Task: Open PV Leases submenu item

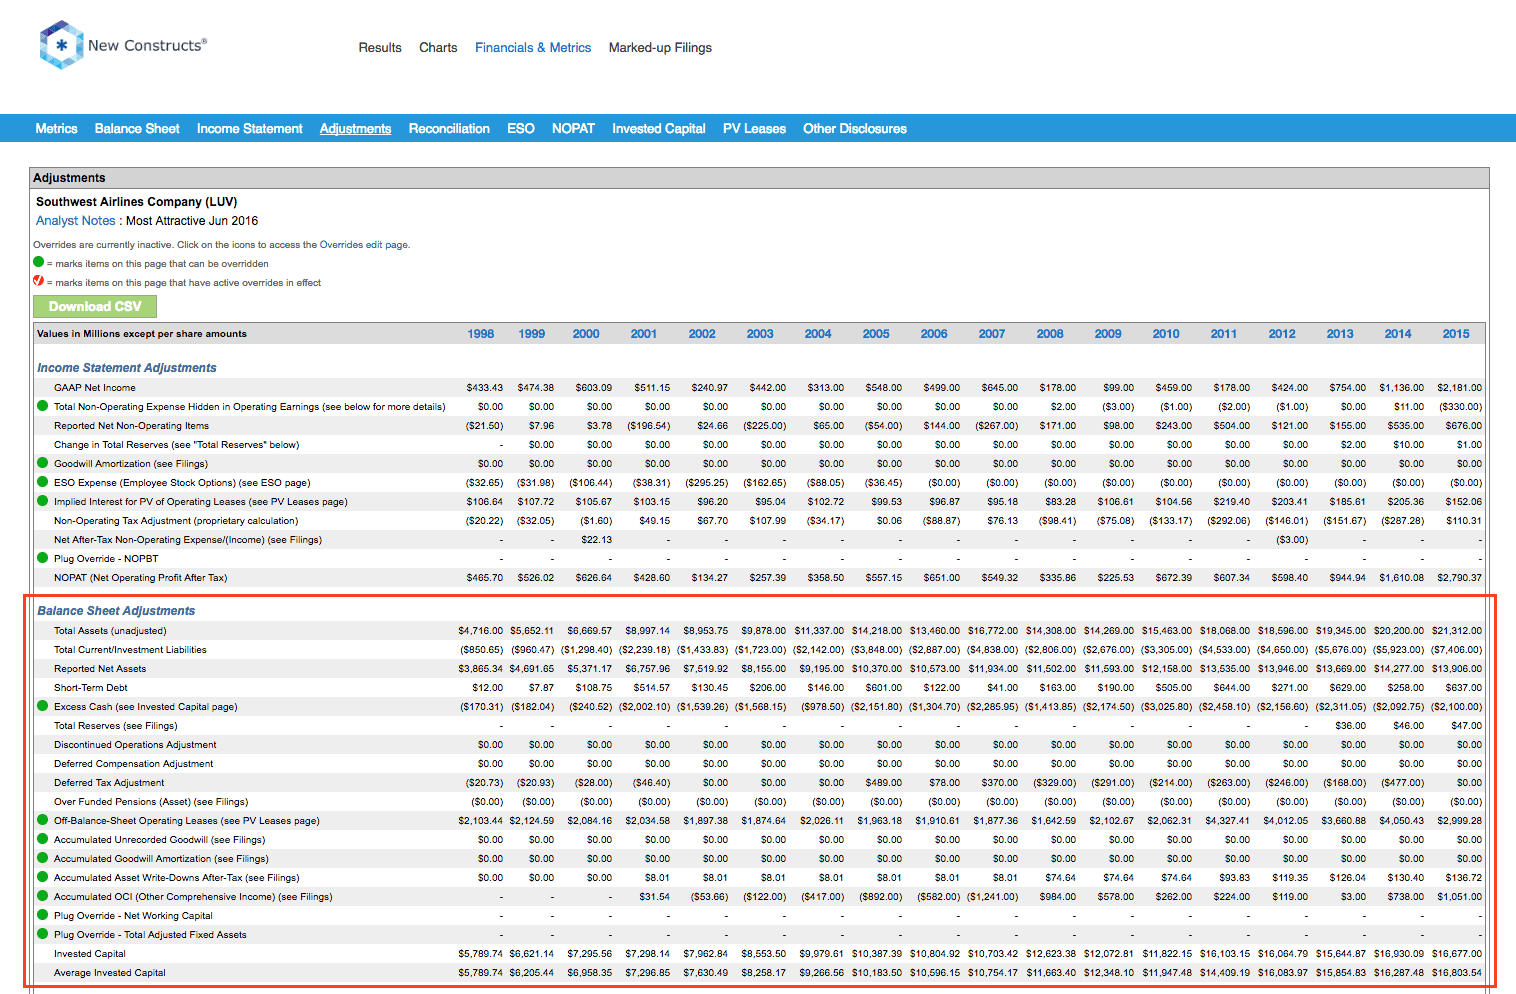Action: pos(754,128)
